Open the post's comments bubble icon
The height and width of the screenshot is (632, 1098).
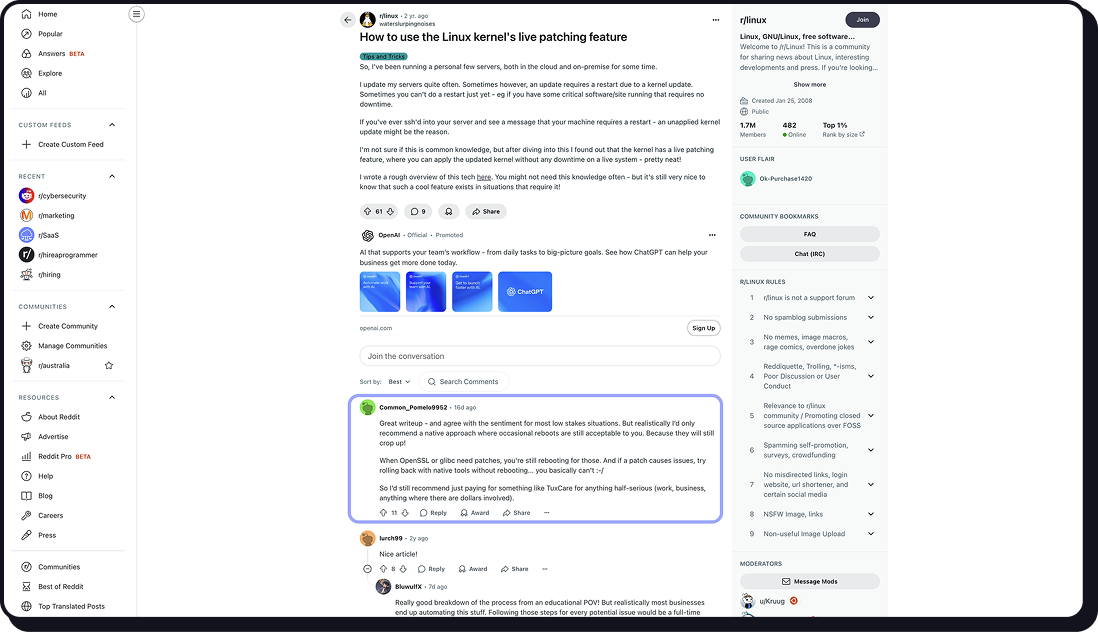coord(417,211)
